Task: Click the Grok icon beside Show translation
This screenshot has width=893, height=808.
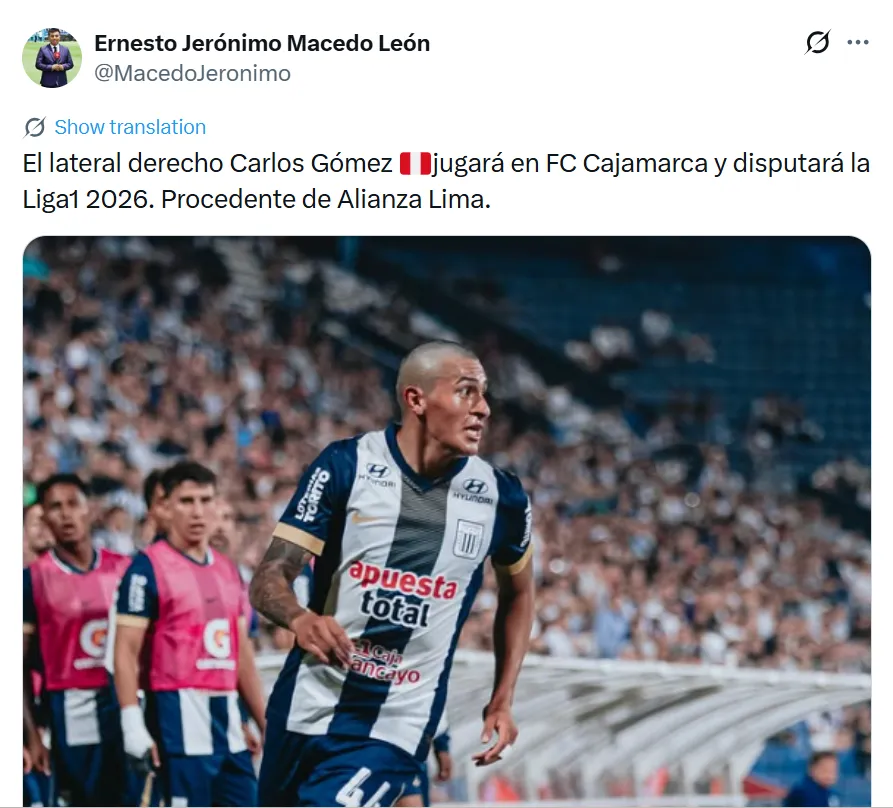Action: [34, 127]
